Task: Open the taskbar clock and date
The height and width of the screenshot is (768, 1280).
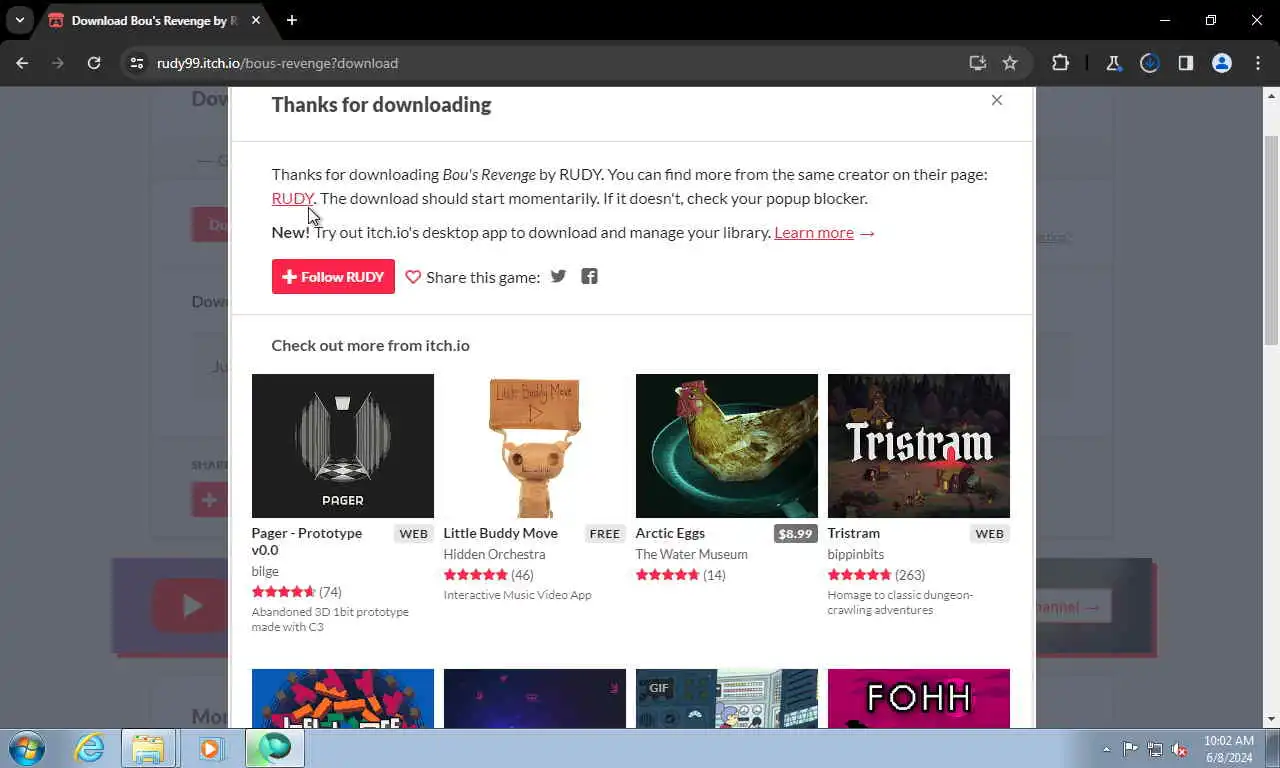Action: tap(1229, 748)
